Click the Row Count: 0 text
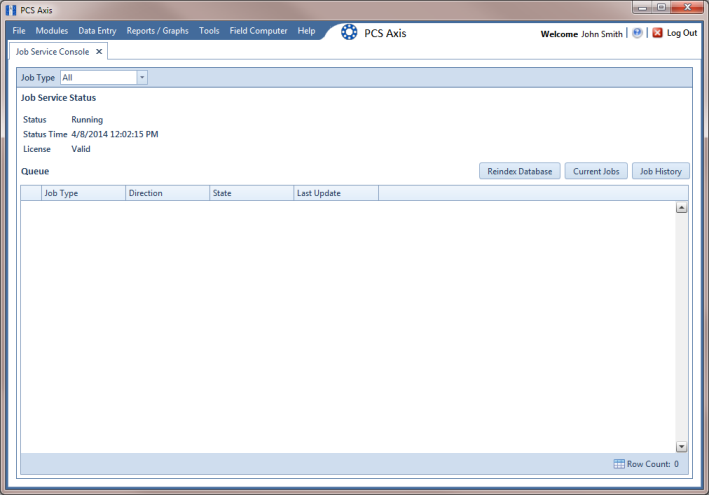 tap(653, 464)
